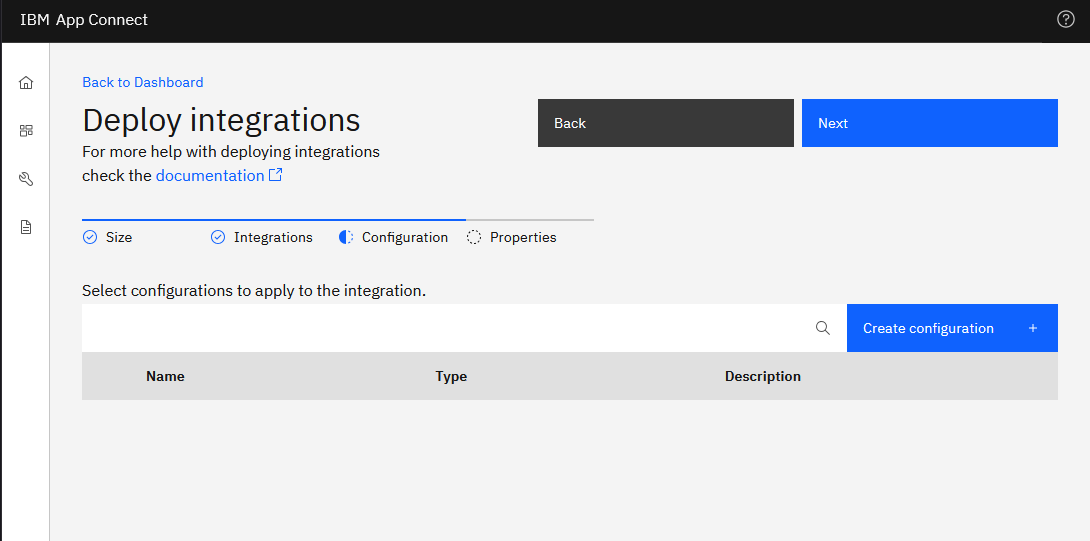Sort by the Type column header

point(451,376)
